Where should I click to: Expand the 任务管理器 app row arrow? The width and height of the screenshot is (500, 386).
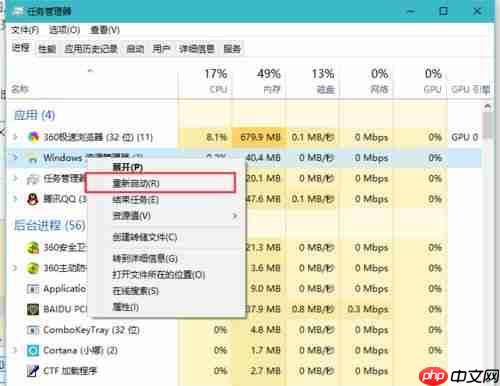coord(15,178)
